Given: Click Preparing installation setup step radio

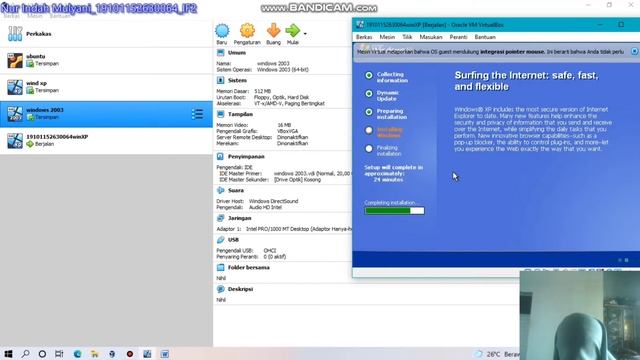Looking at the screenshot, I should (369, 112).
